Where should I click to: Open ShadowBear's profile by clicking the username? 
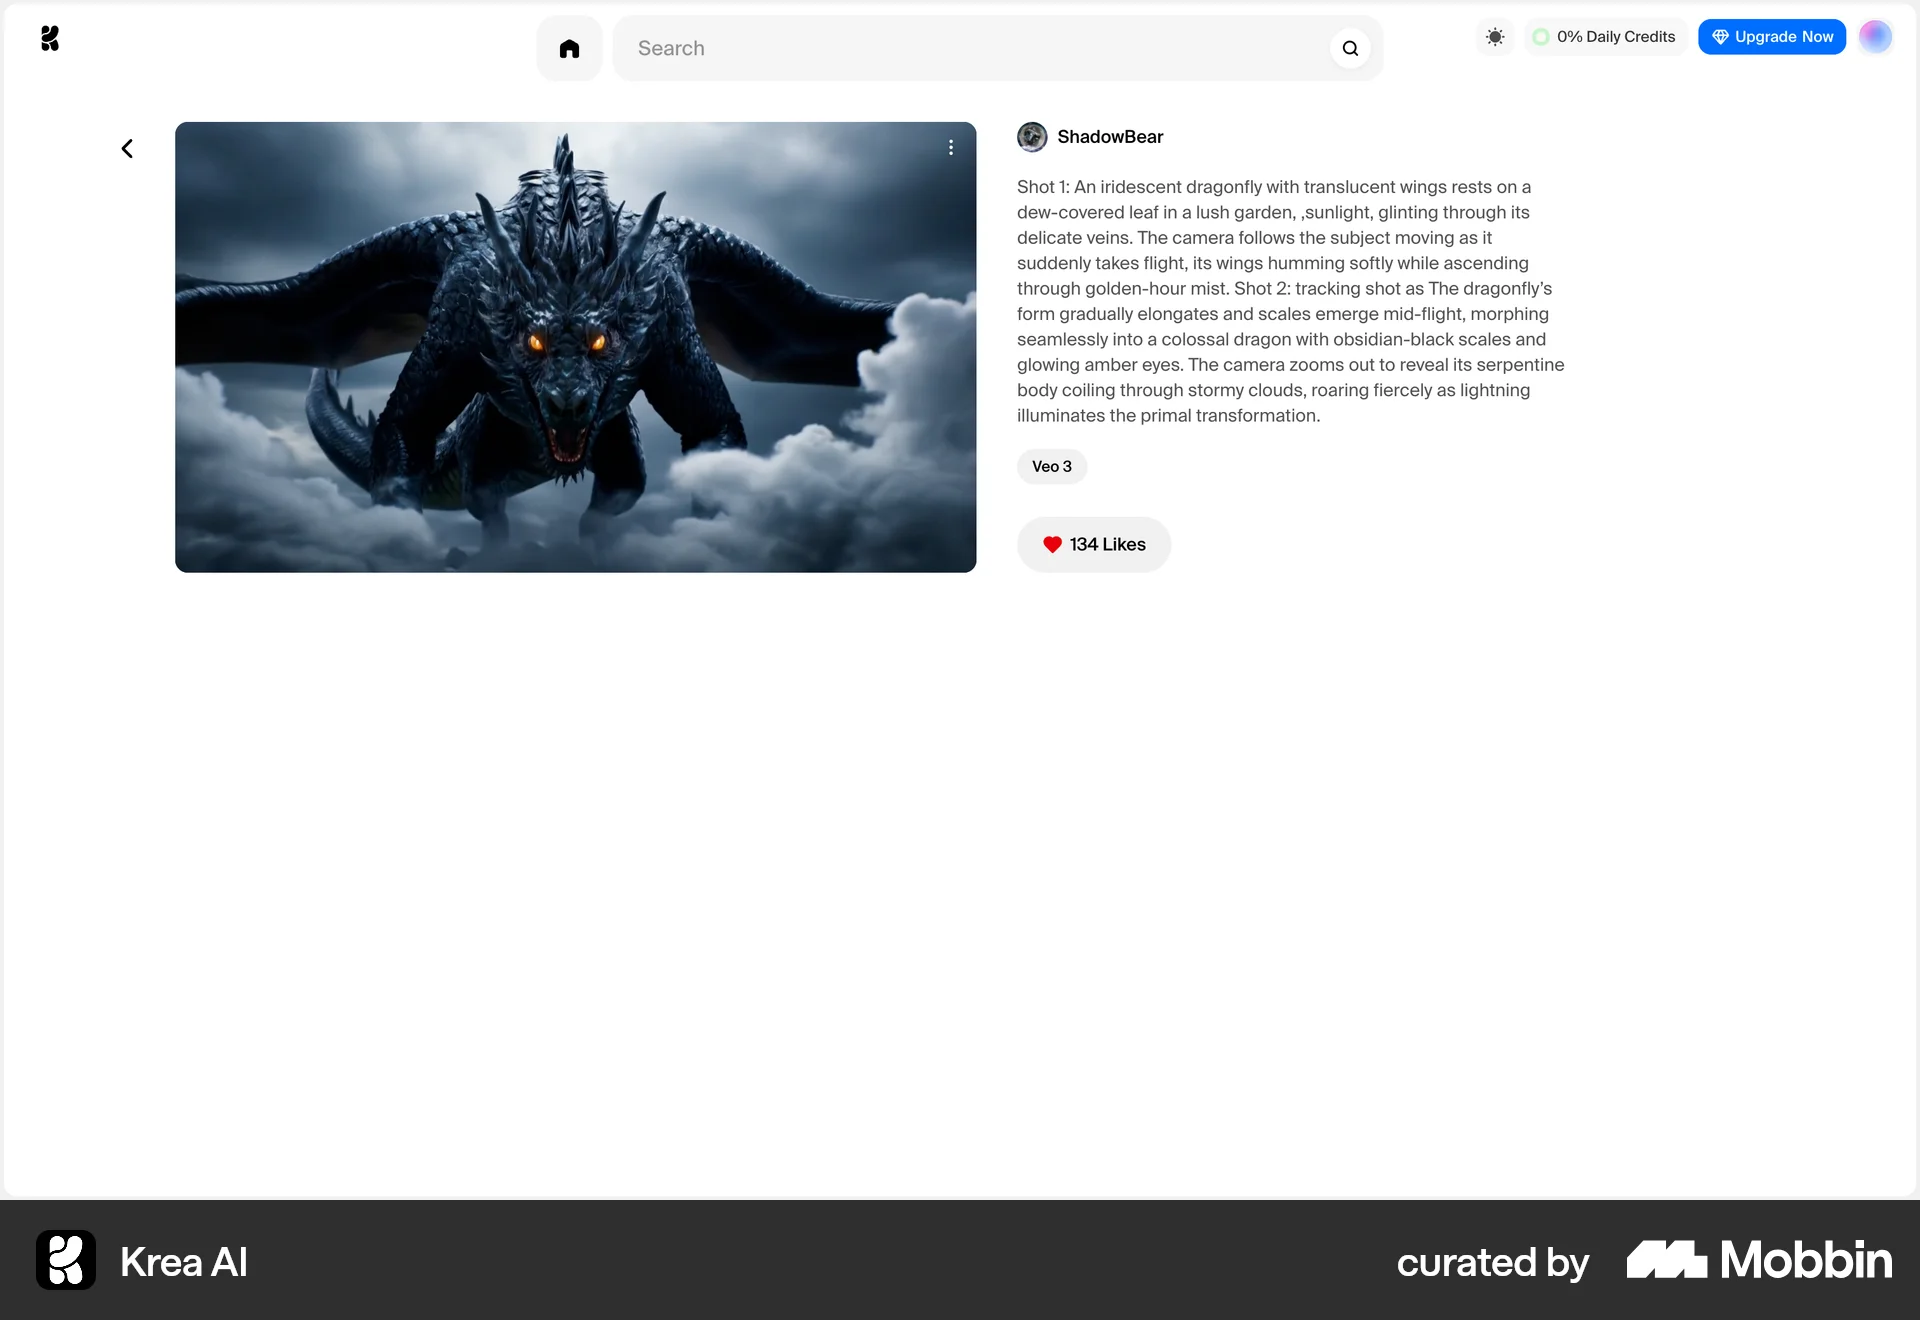click(x=1109, y=137)
